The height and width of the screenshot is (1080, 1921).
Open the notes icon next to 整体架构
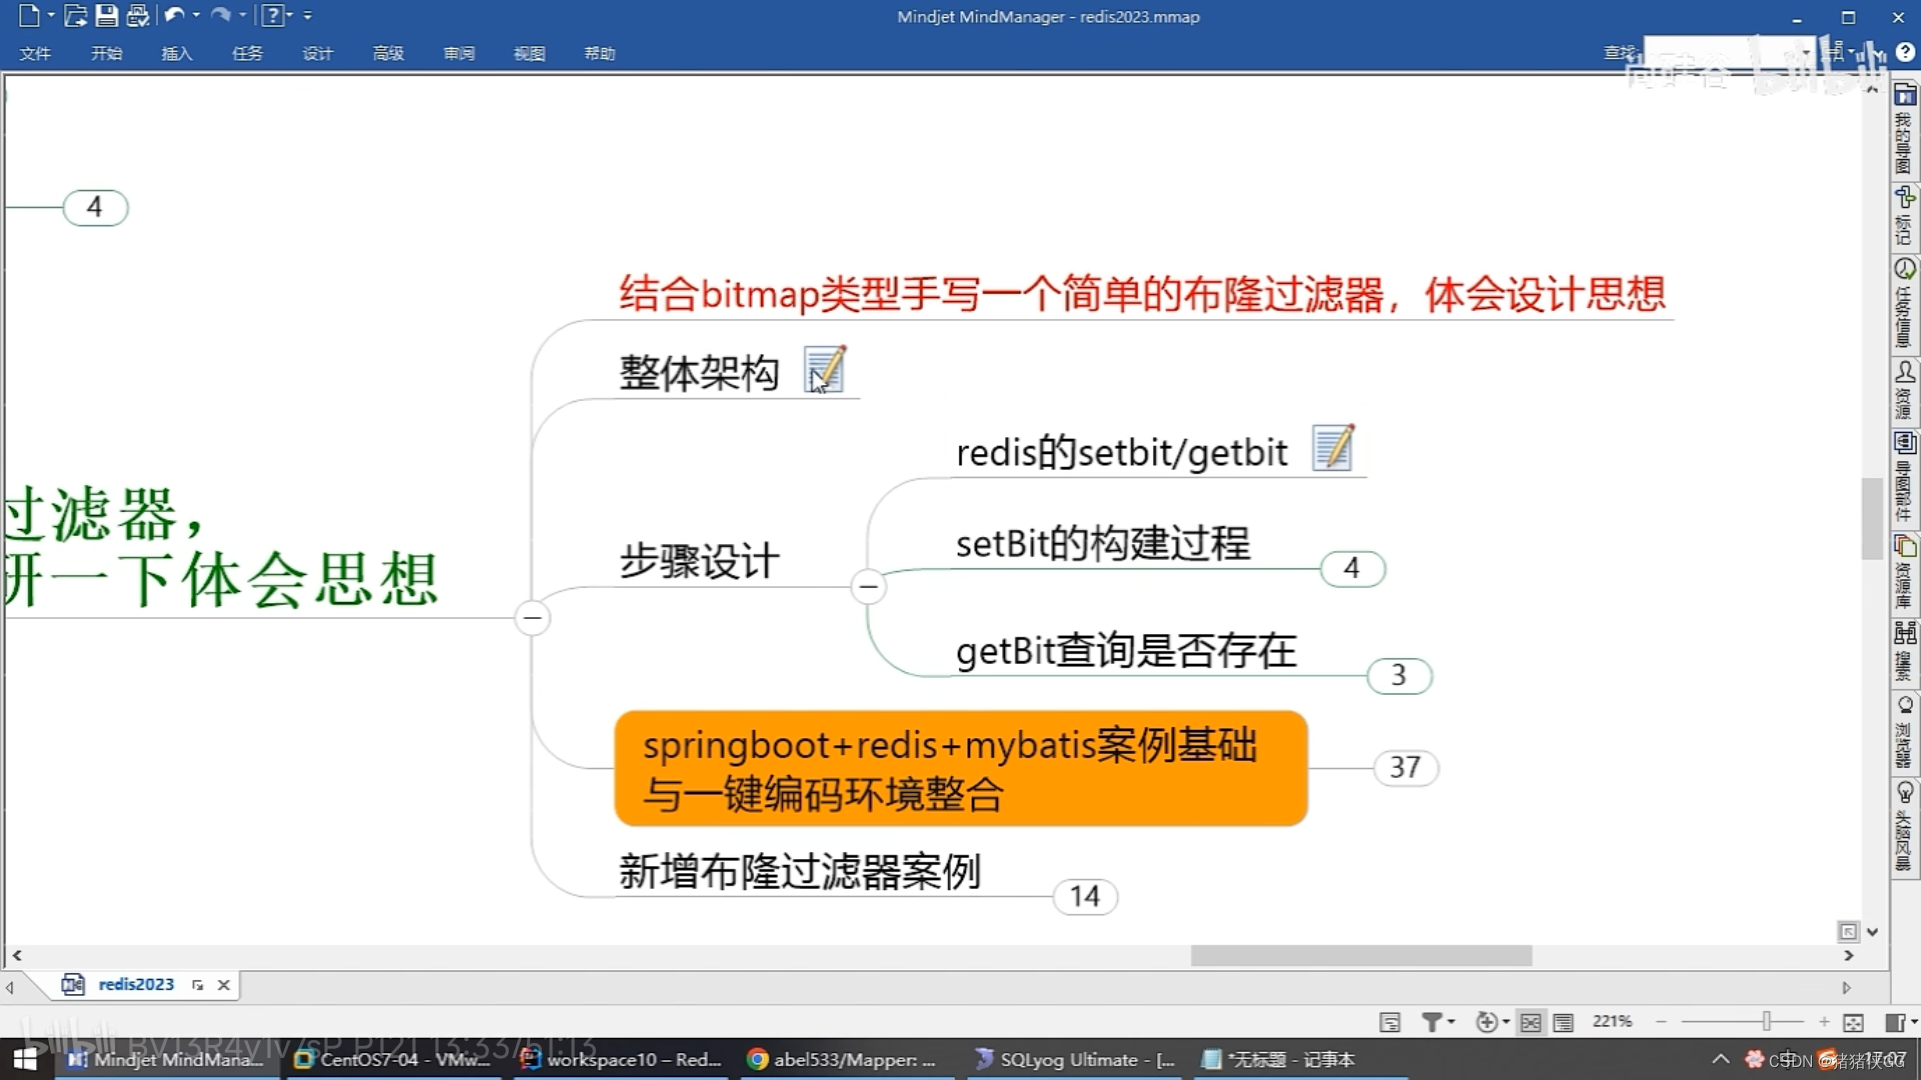(826, 370)
